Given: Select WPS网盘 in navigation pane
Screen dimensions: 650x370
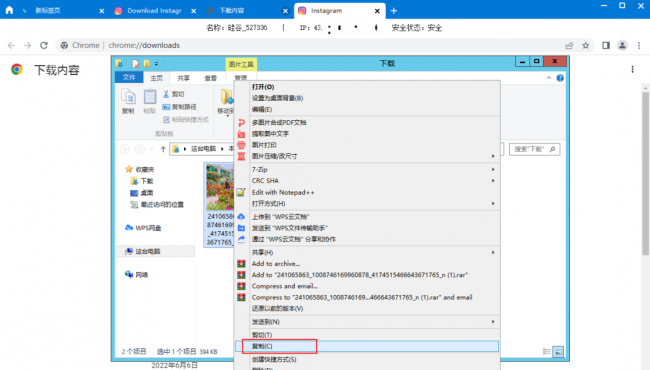Looking at the screenshot, I should (x=143, y=228).
